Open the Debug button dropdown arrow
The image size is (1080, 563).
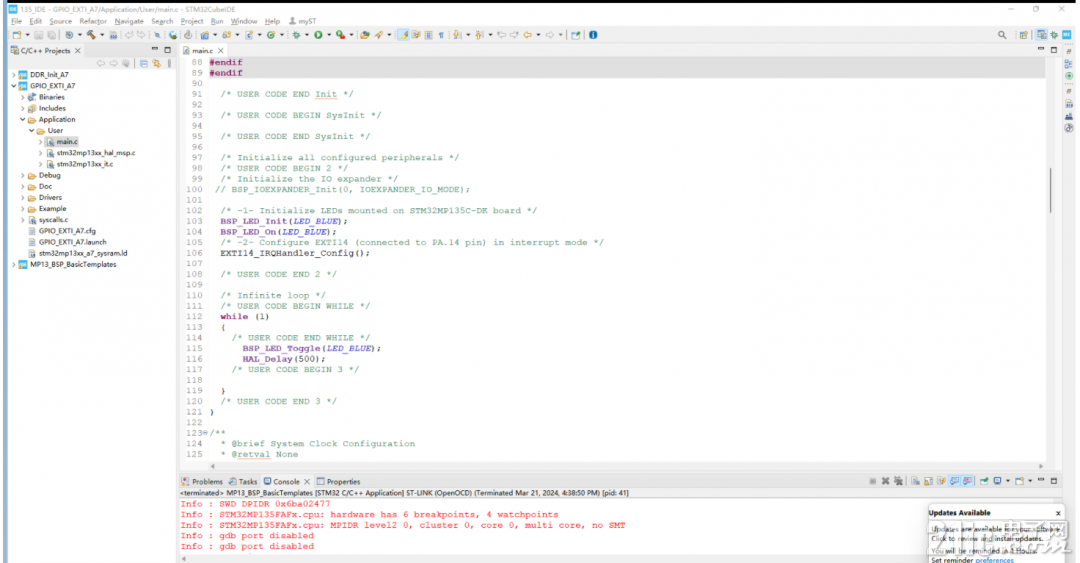coord(307,34)
